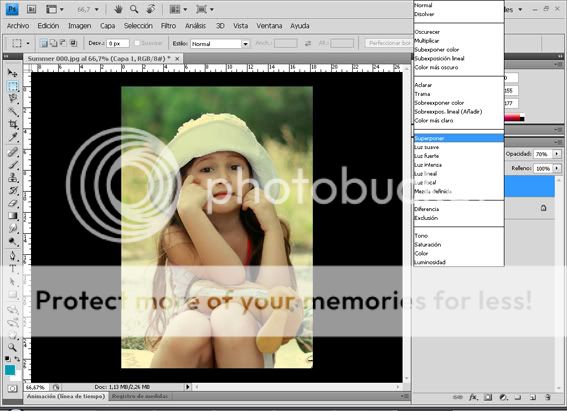Image resolution: width=567 pixels, height=411 pixels.
Task: Select the Healing Brush tool
Action: [13, 152]
